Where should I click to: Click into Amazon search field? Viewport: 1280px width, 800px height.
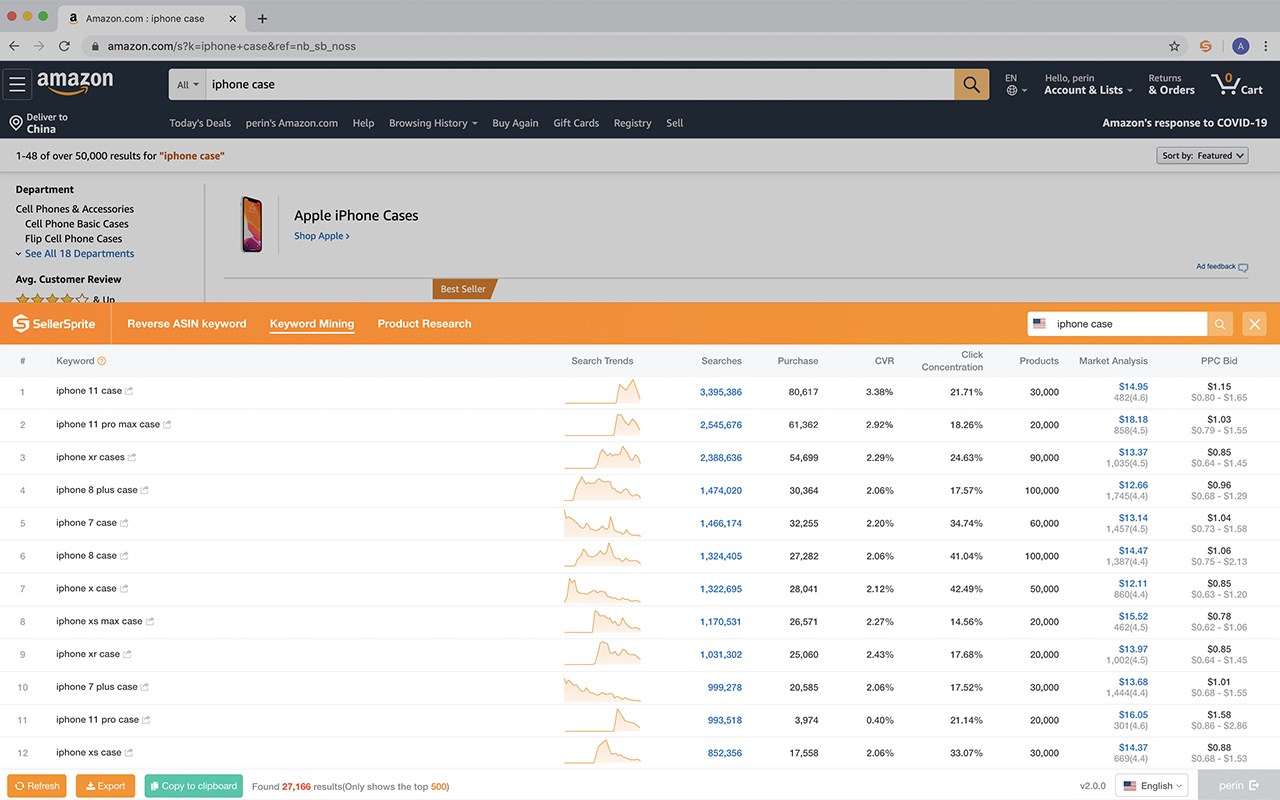[580, 85]
